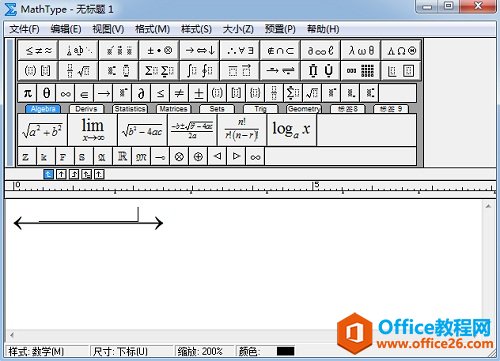
Task: Open the 格式(M) menu
Action: click(x=152, y=29)
